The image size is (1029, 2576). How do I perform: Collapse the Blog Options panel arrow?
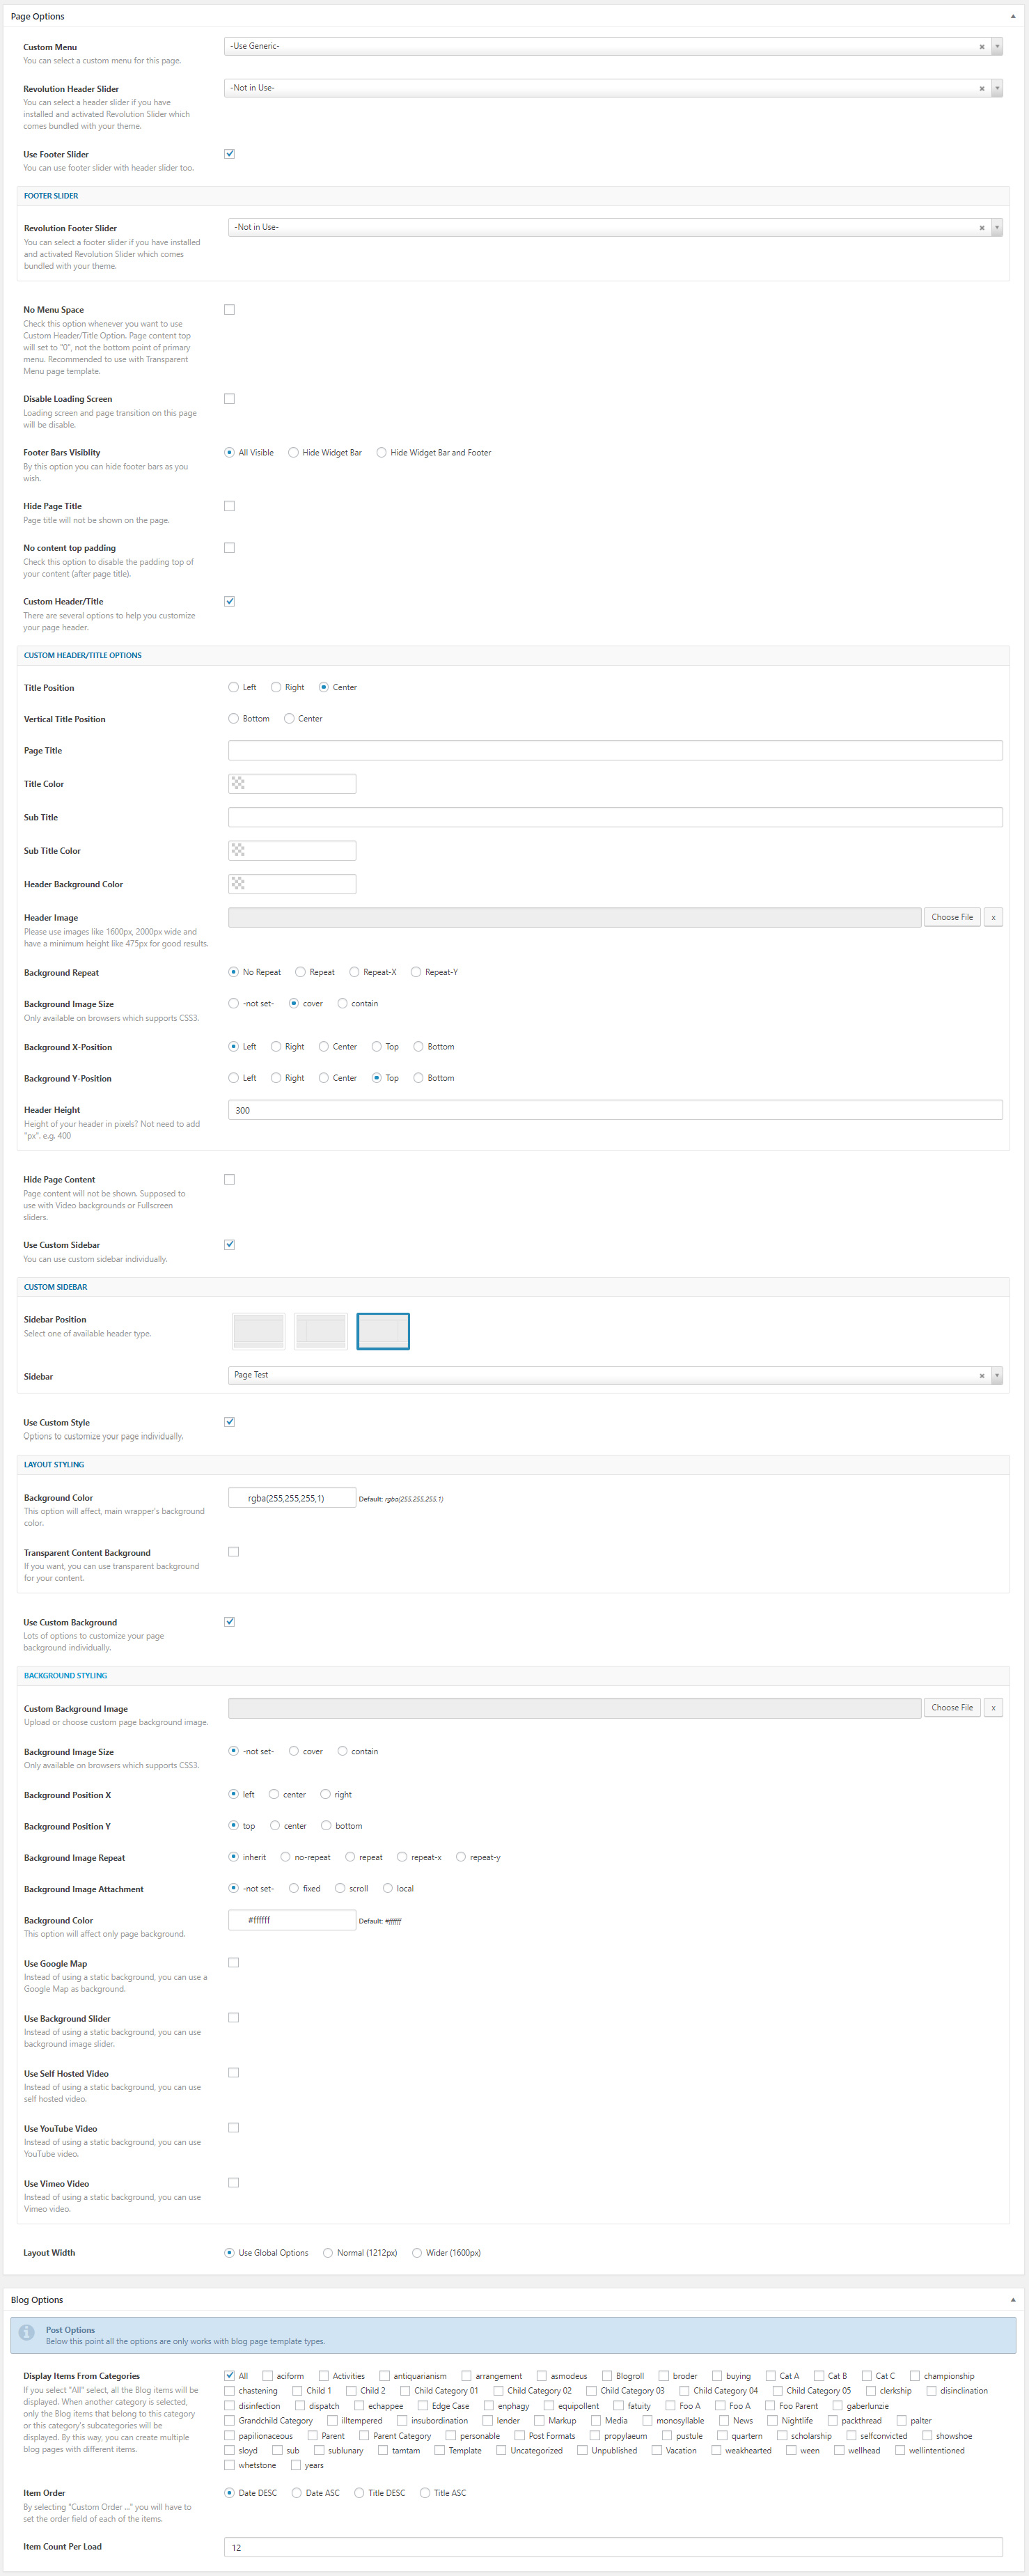click(1012, 2300)
